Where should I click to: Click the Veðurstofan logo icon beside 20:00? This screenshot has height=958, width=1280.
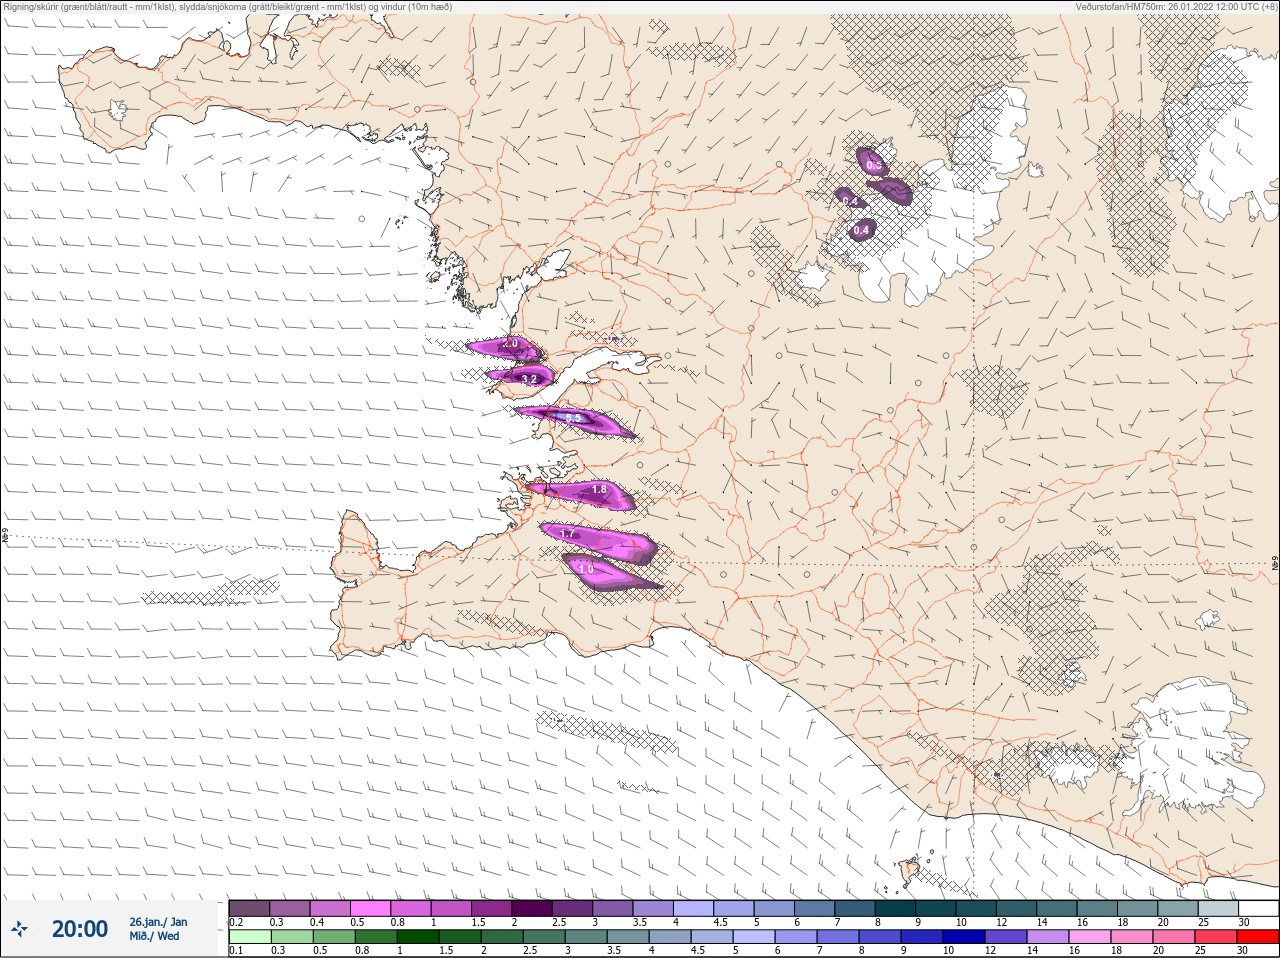(19, 929)
